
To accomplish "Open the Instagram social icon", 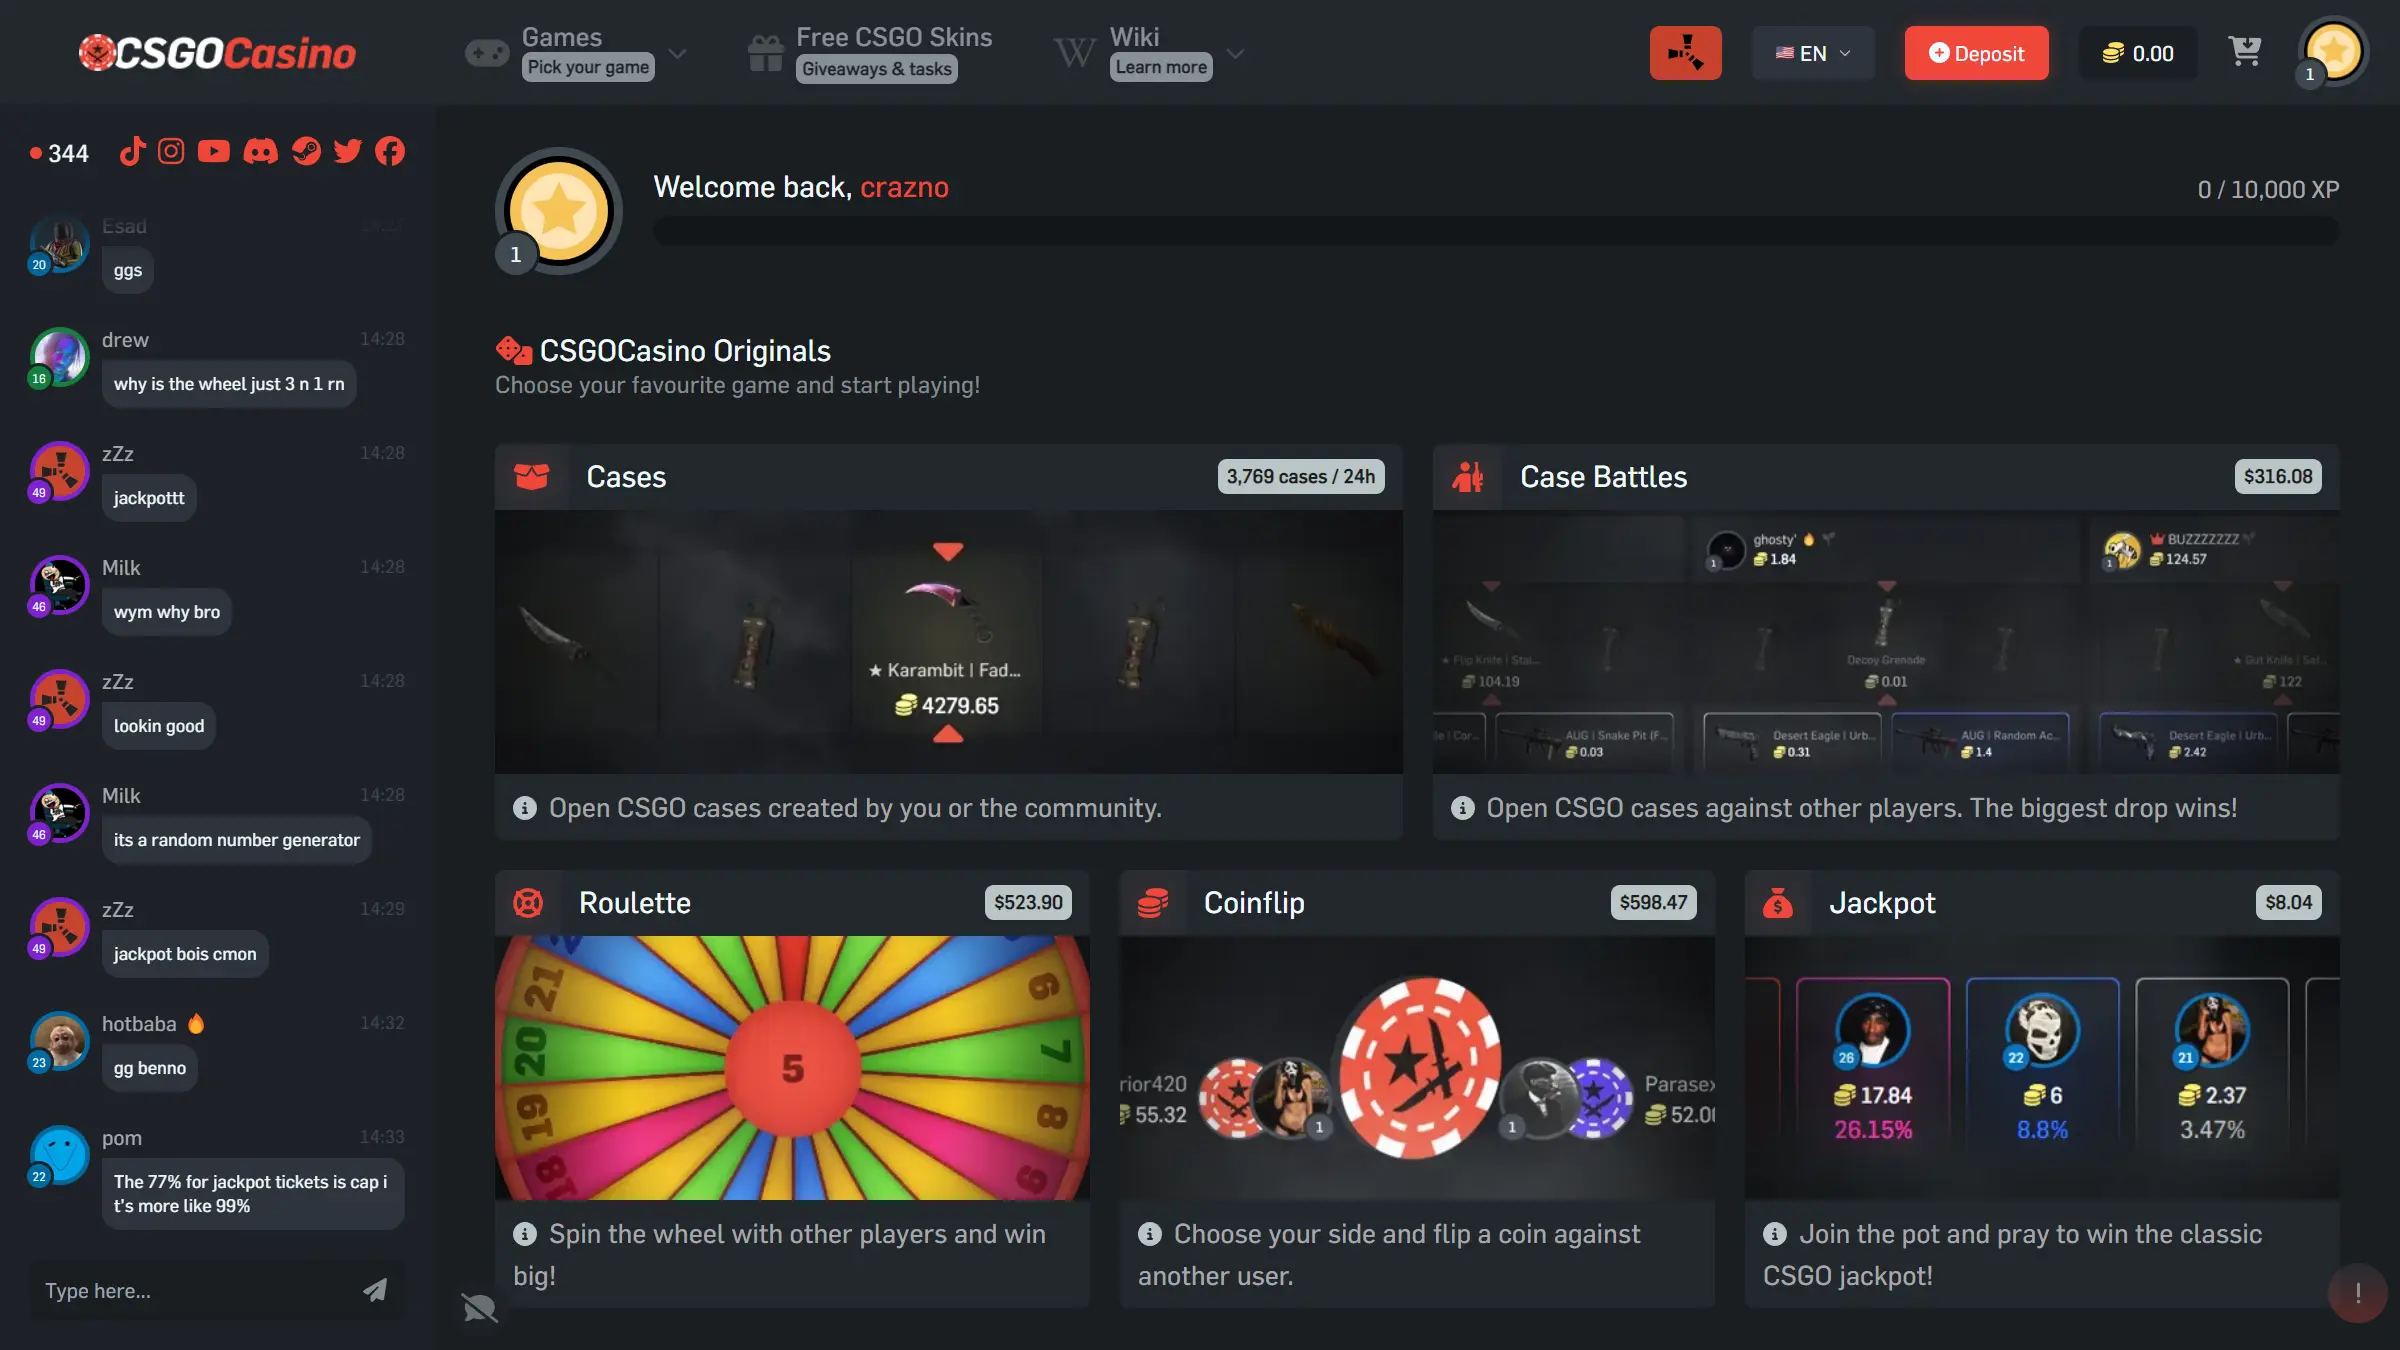I will 172,151.
